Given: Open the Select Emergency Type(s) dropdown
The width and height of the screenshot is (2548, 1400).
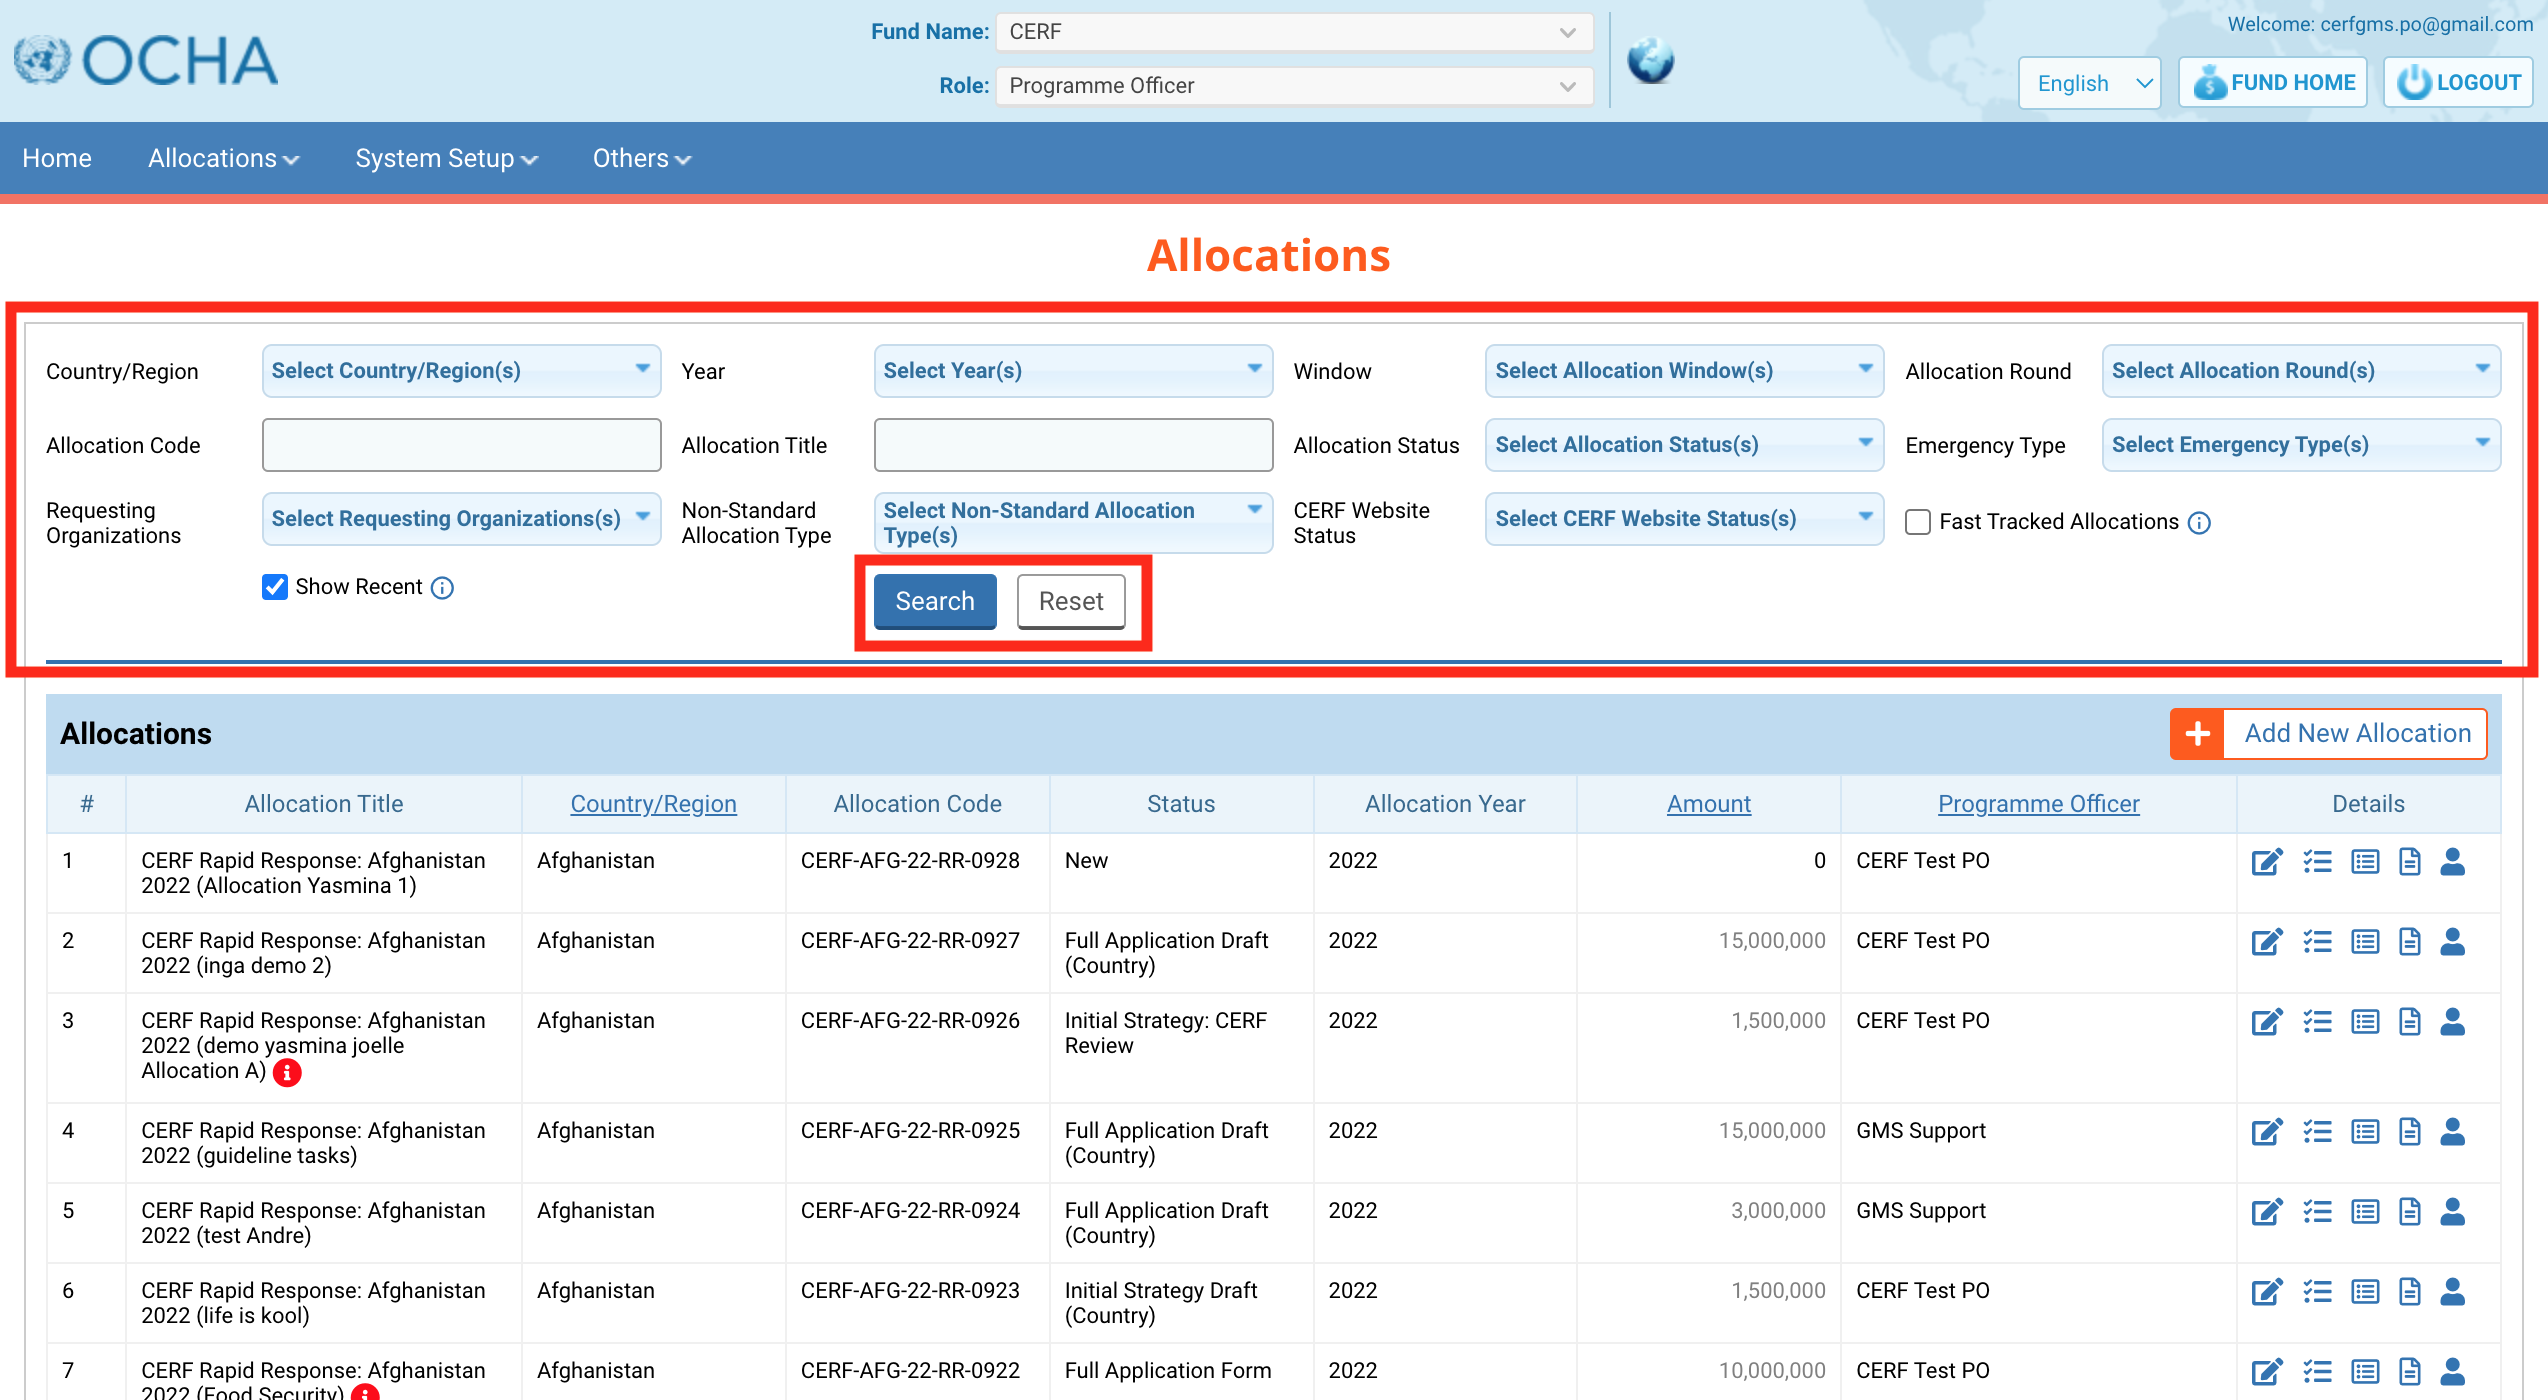Looking at the screenshot, I should [2301, 445].
